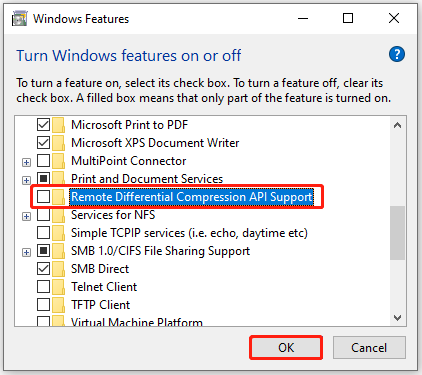This screenshot has height=375, width=422.
Task: Click folder icon beside Telnet Client
Action: click(x=58, y=287)
